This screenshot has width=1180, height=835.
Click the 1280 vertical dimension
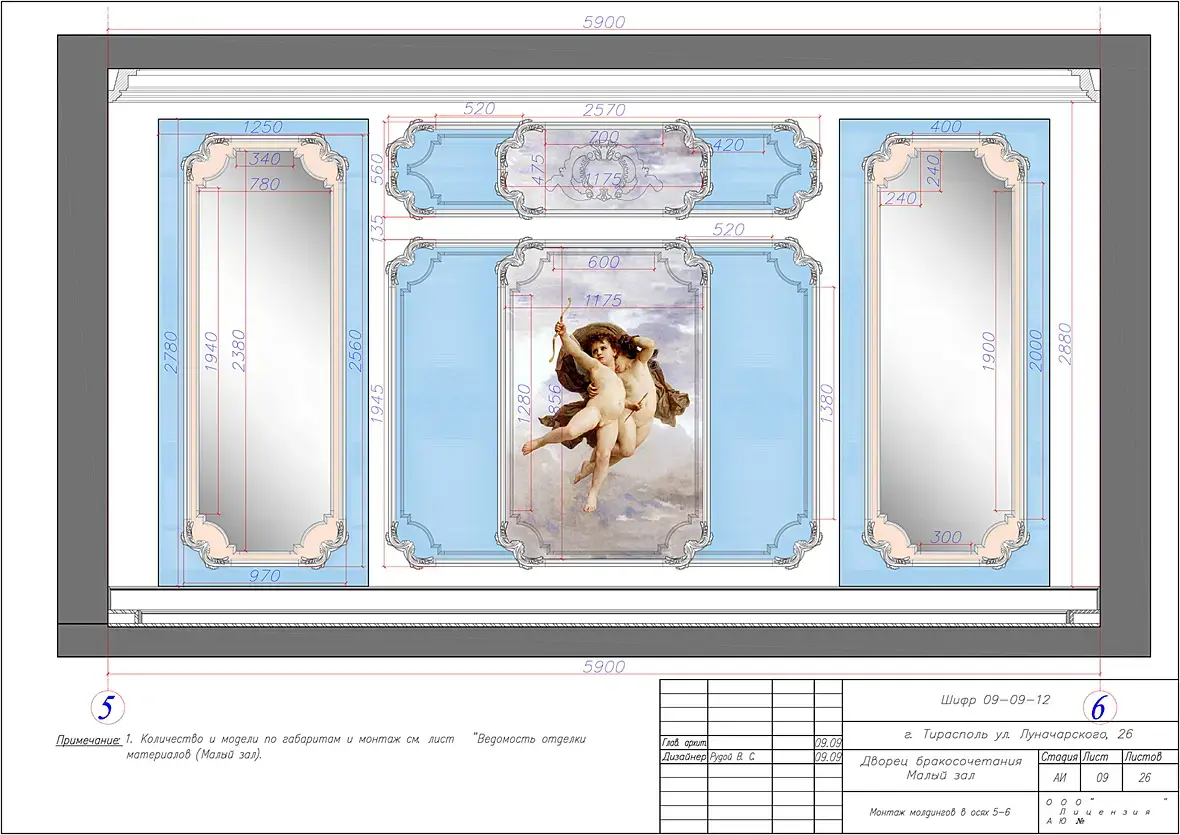click(525, 403)
